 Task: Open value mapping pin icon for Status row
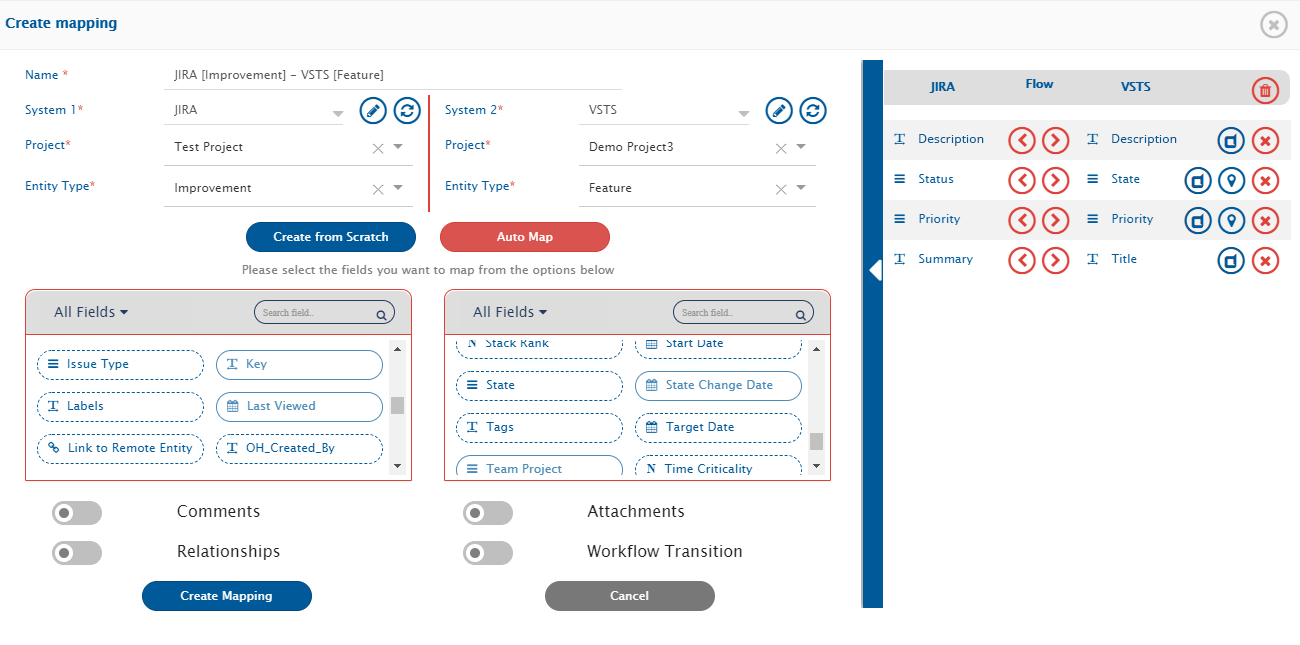coord(1231,181)
